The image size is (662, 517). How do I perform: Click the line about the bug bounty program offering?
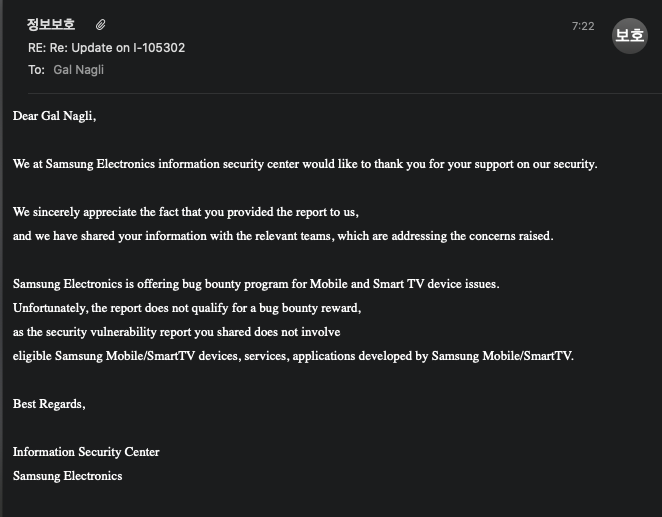pos(256,284)
